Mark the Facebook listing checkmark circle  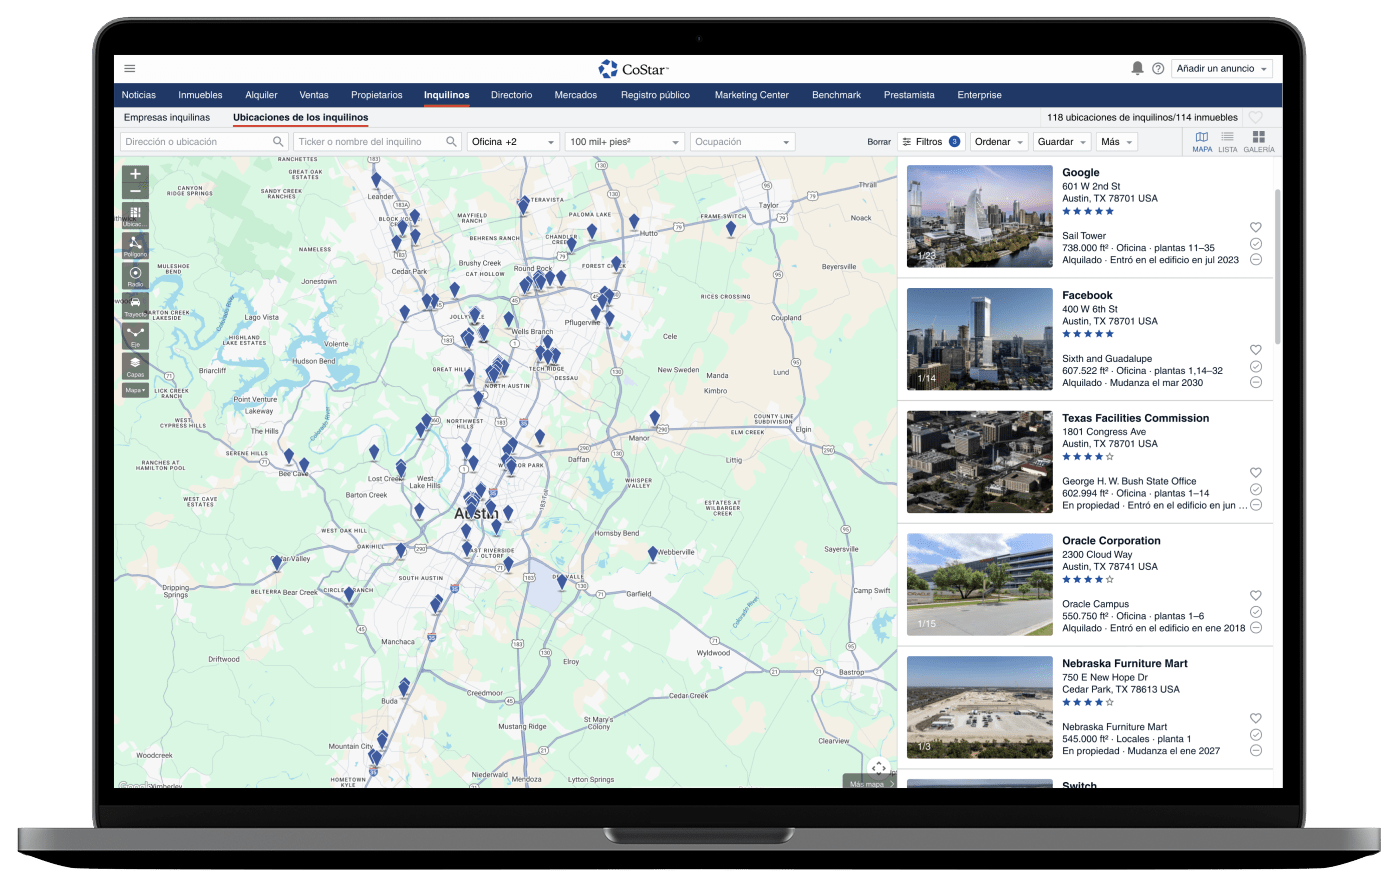pyautogui.click(x=1256, y=366)
